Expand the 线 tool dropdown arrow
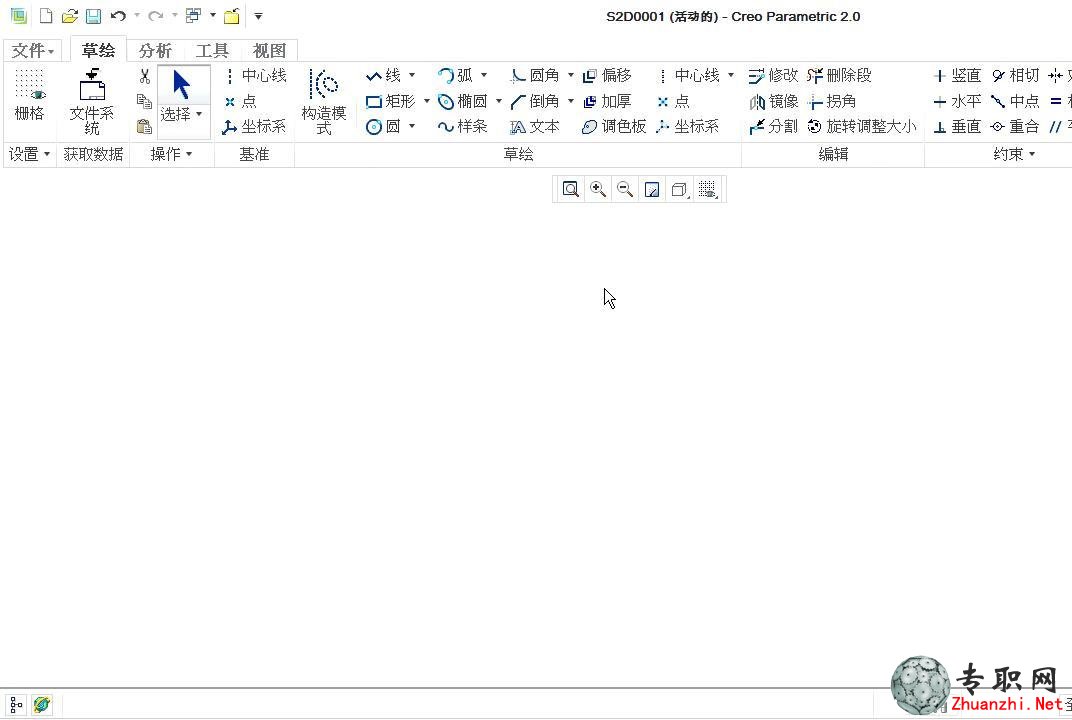This screenshot has width=1072, height=720. coord(412,75)
